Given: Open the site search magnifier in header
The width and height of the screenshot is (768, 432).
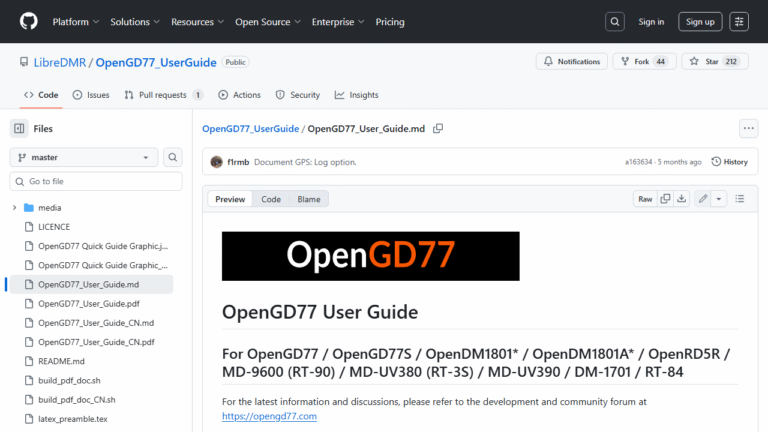Looking at the screenshot, I should (x=616, y=21).
